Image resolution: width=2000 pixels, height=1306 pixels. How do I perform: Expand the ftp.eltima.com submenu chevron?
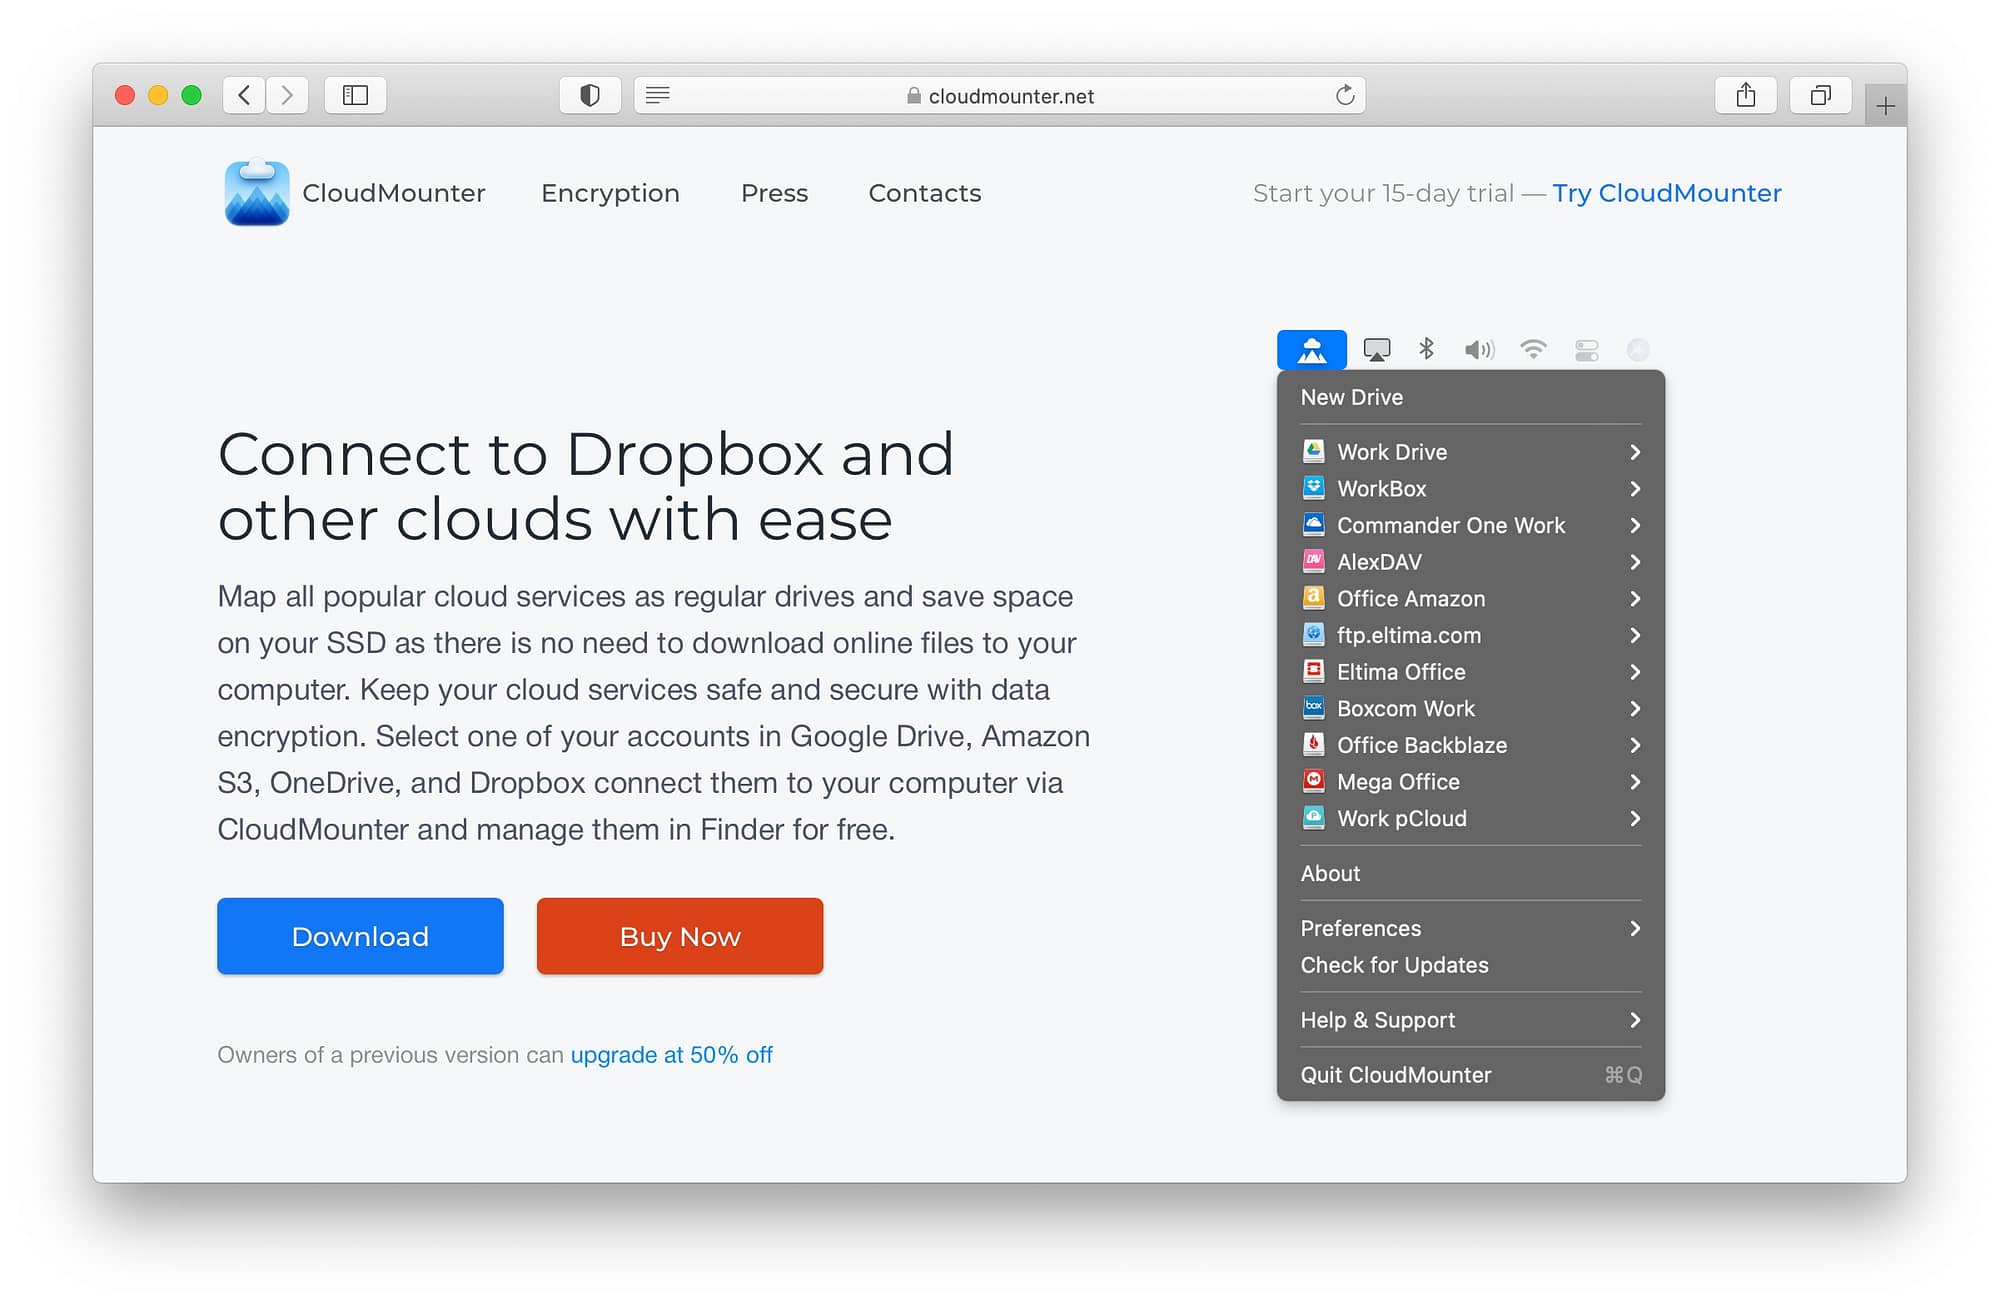(x=1635, y=635)
